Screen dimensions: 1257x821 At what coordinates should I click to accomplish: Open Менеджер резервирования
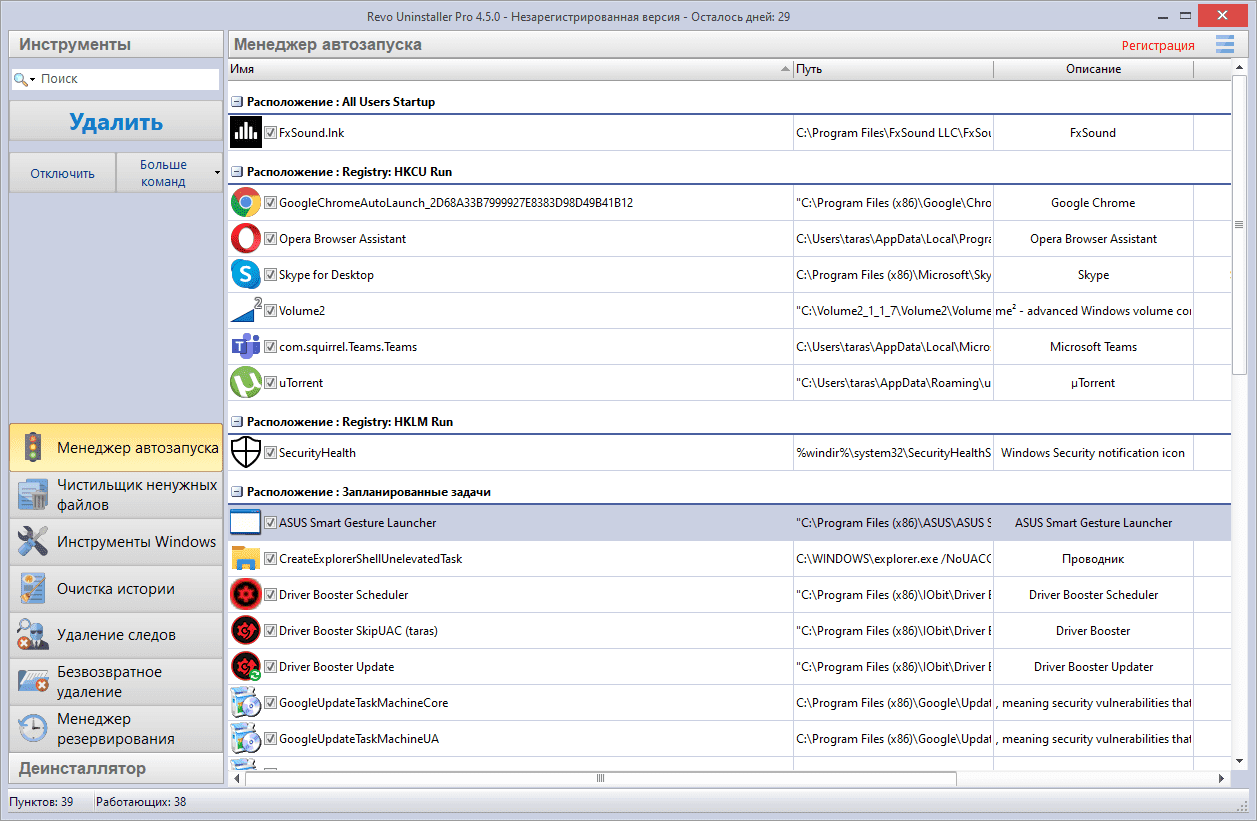116,729
